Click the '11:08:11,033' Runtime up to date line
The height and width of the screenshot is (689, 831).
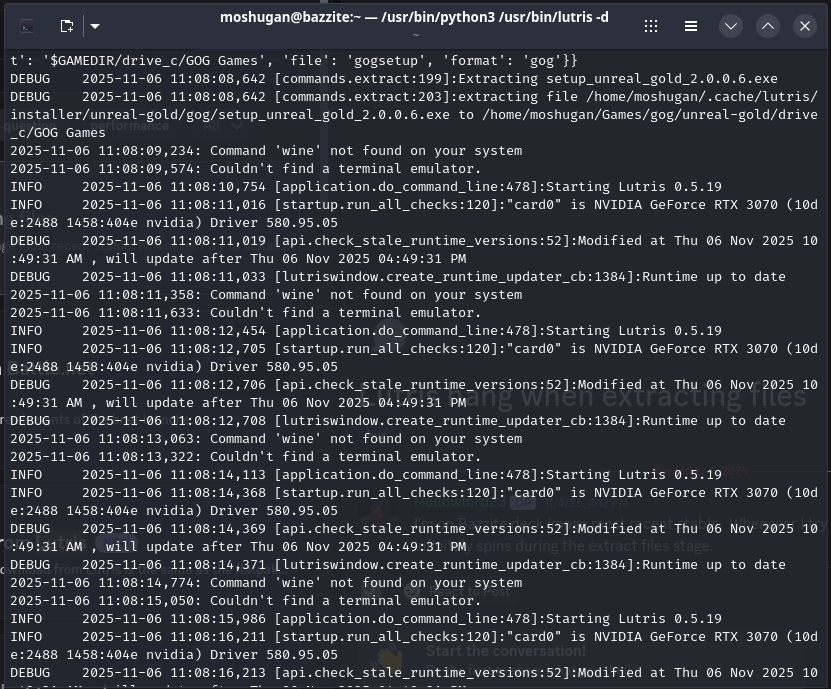(x=397, y=277)
